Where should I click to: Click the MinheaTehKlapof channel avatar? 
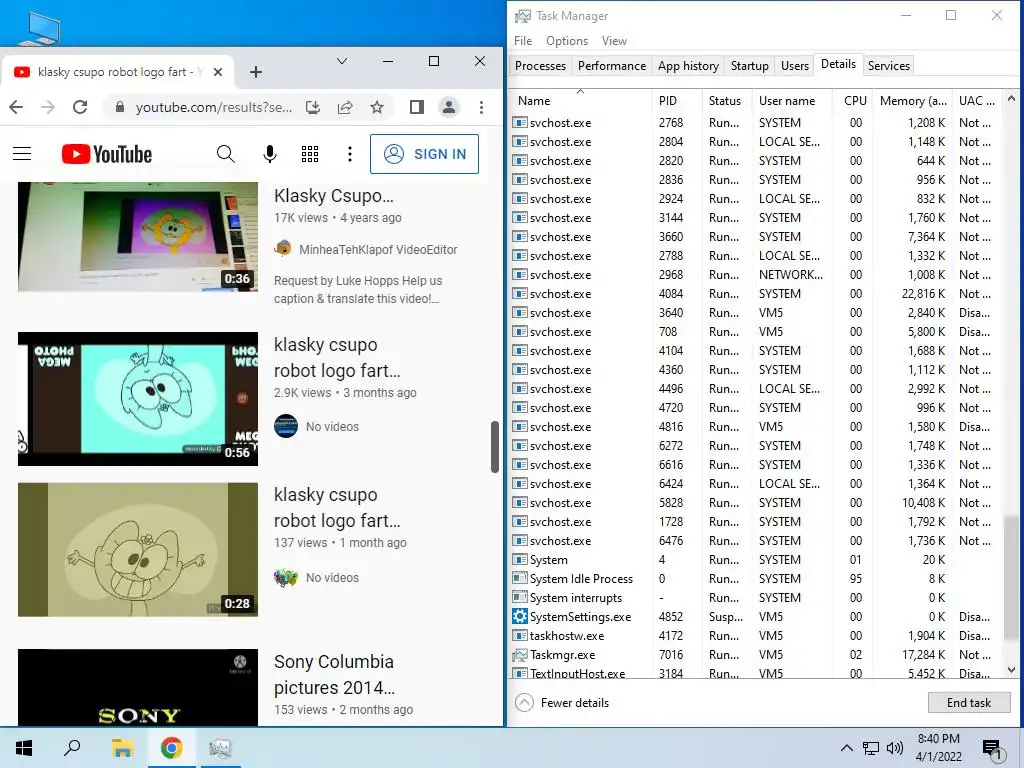tap(283, 249)
